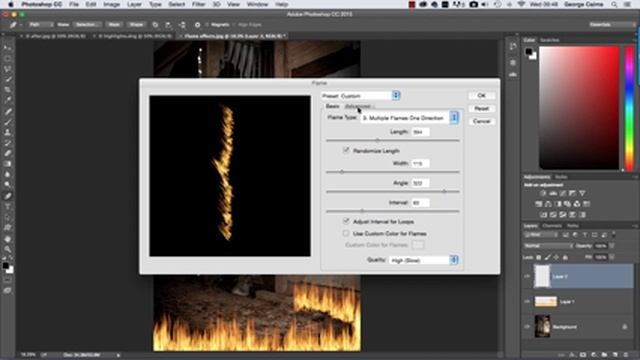Select the Rectangular Marquee tool
The width and height of the screenshot is (640, 360).
[7, 58]
